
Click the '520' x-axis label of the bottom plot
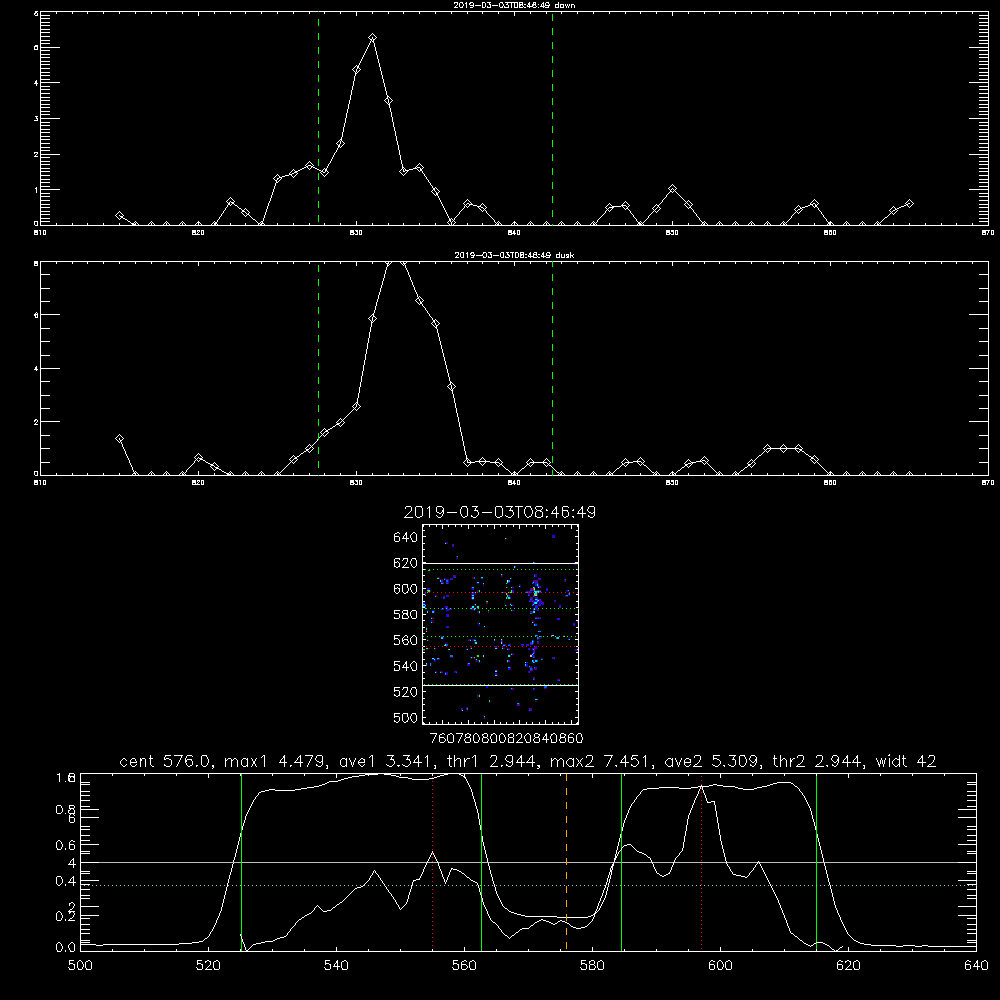(208, 966)
